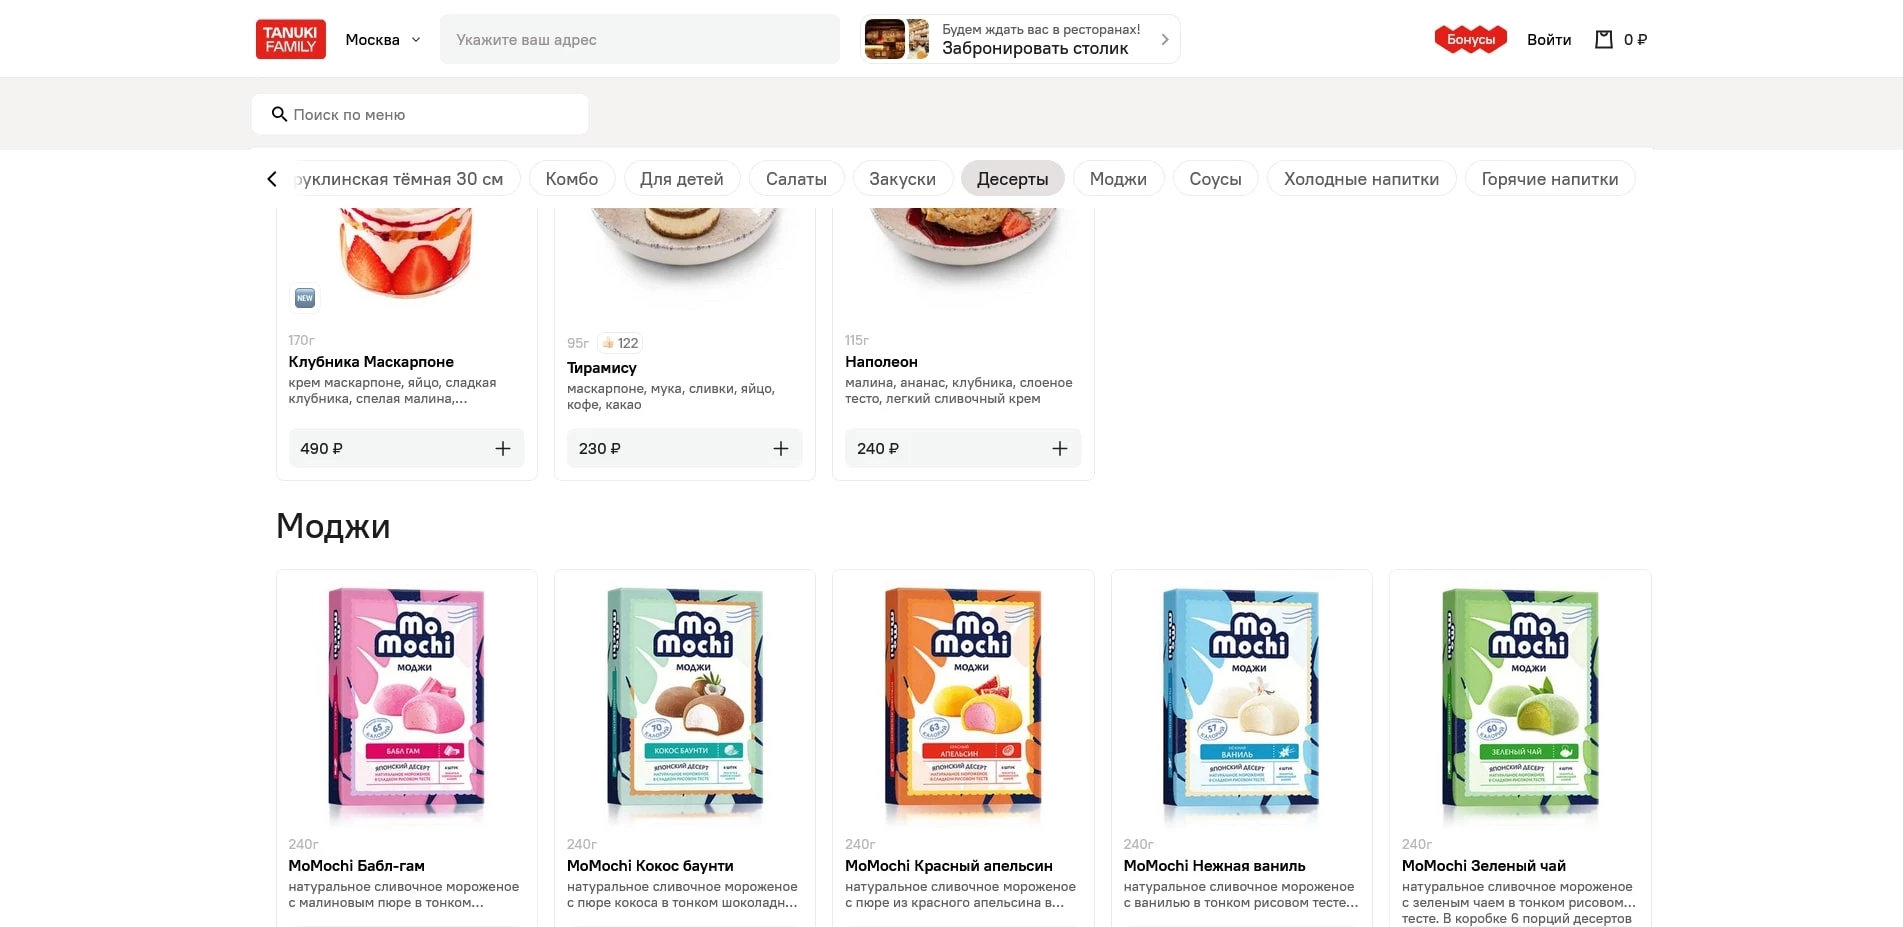Screen dimensions: 1903x927
Task: Add Клубника Маскарпоне with plus icon
Action: [503, 449]
